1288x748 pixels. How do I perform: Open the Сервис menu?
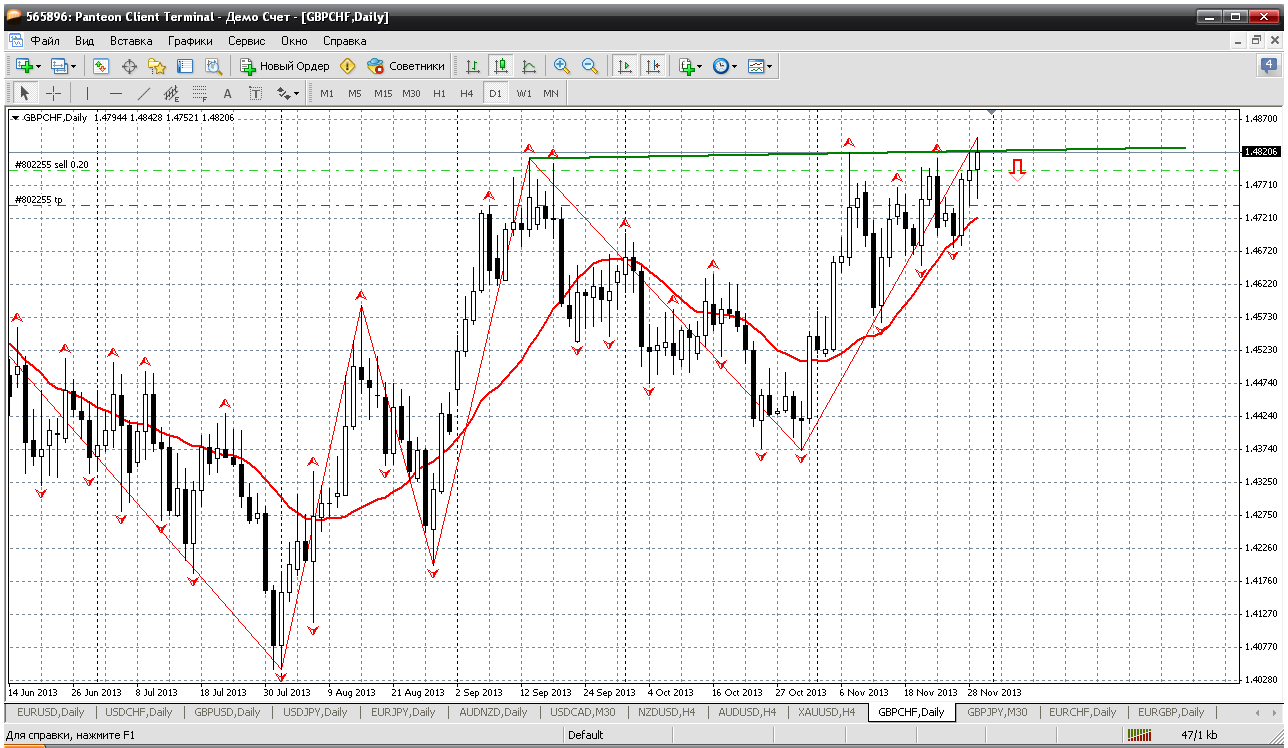[246, 41]
